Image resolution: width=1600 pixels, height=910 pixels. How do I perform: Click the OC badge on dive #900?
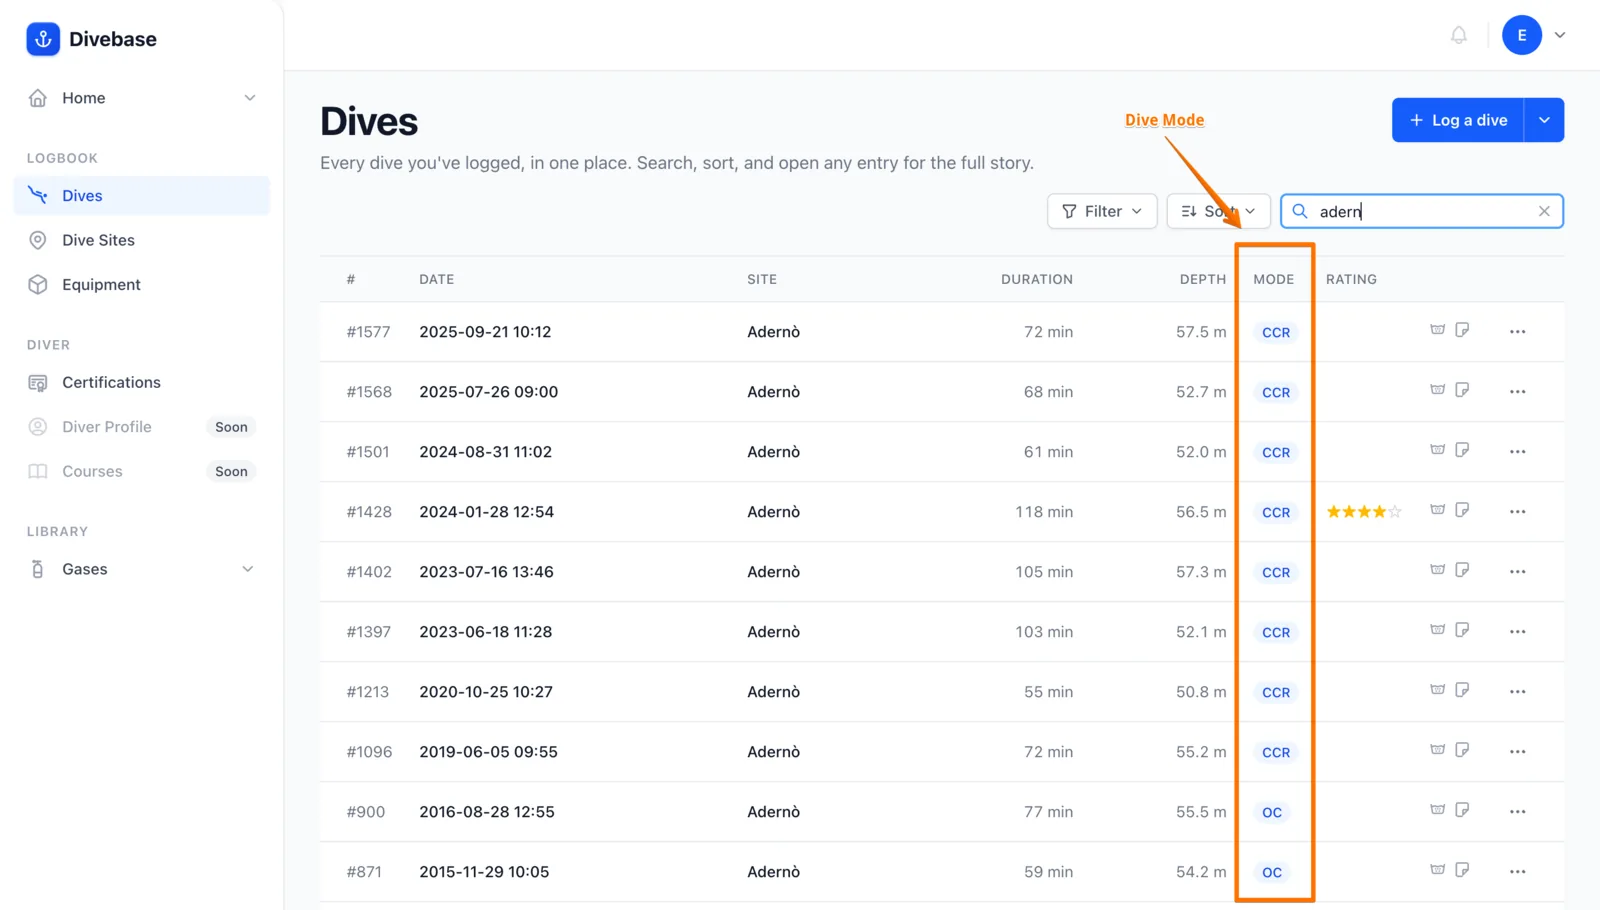[1272, 813]
